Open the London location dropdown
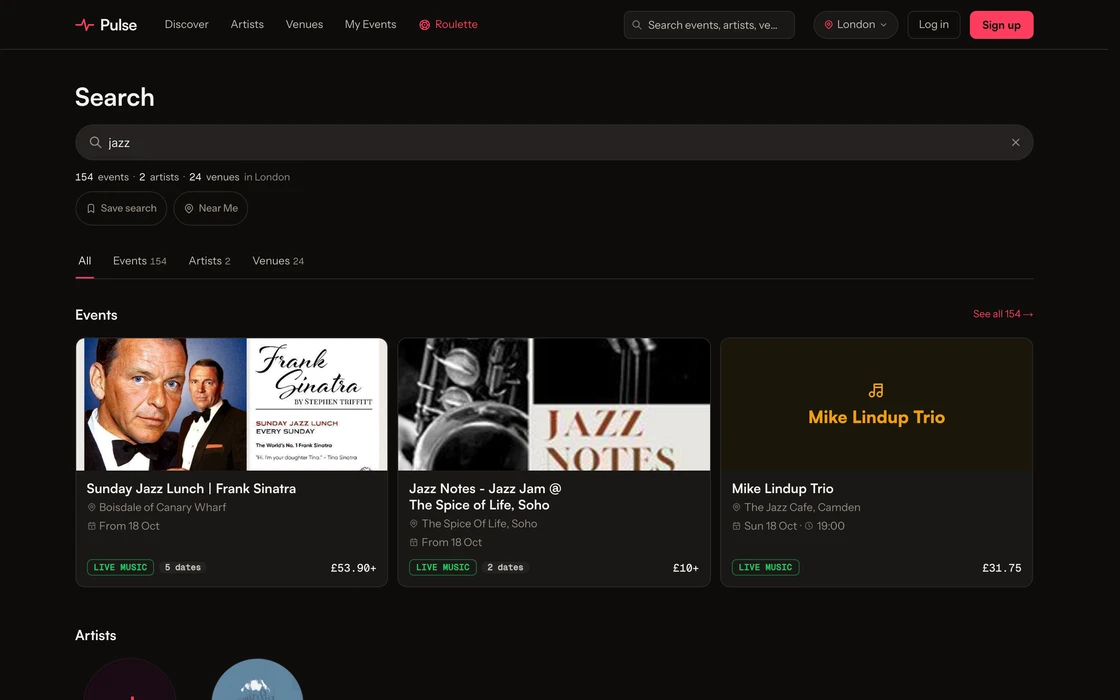The image size is (1120, 700). pos(855,25)
